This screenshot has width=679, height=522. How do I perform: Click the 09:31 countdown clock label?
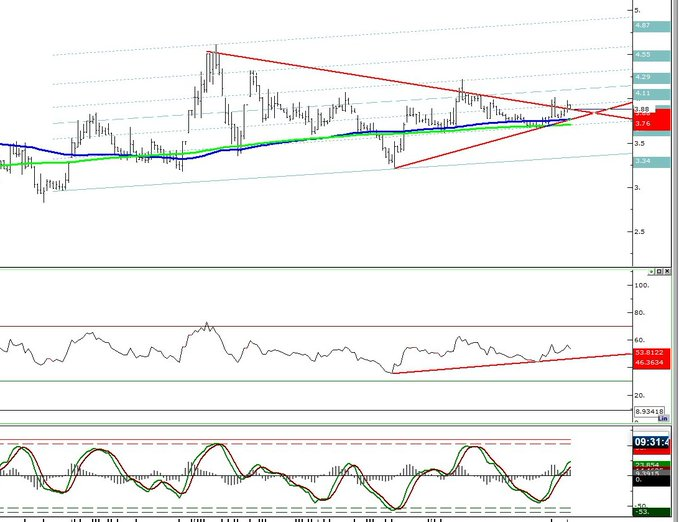[652, 443]
